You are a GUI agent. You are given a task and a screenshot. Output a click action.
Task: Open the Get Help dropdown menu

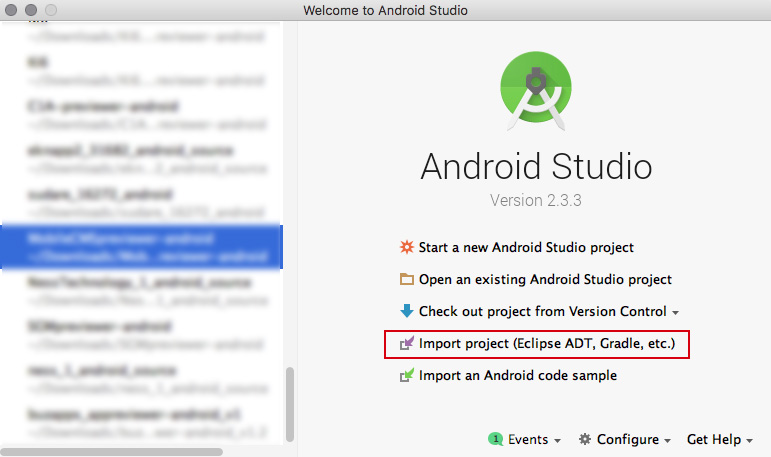[720, 439]
